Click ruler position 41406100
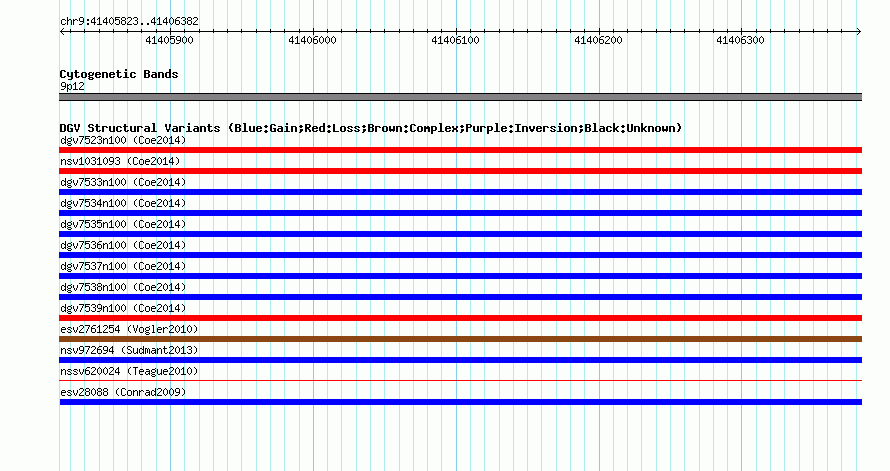The height and width of the screenshot is (471, 890). coord(455,40)
